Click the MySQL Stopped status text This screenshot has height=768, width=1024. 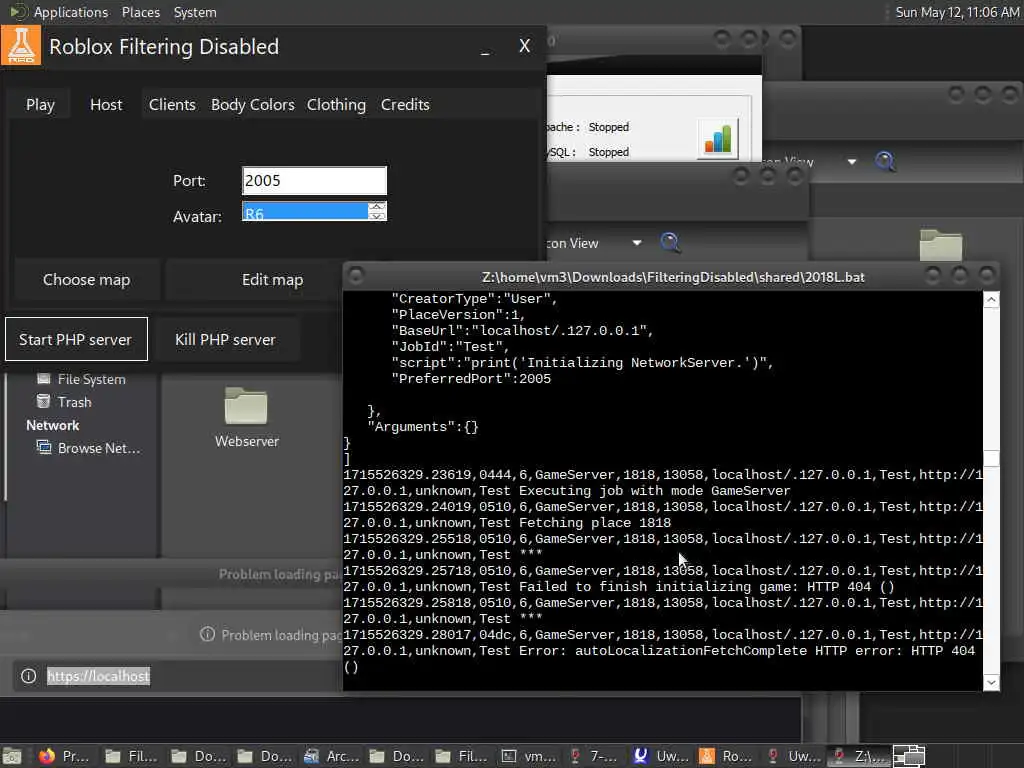(x=608, y=152)
